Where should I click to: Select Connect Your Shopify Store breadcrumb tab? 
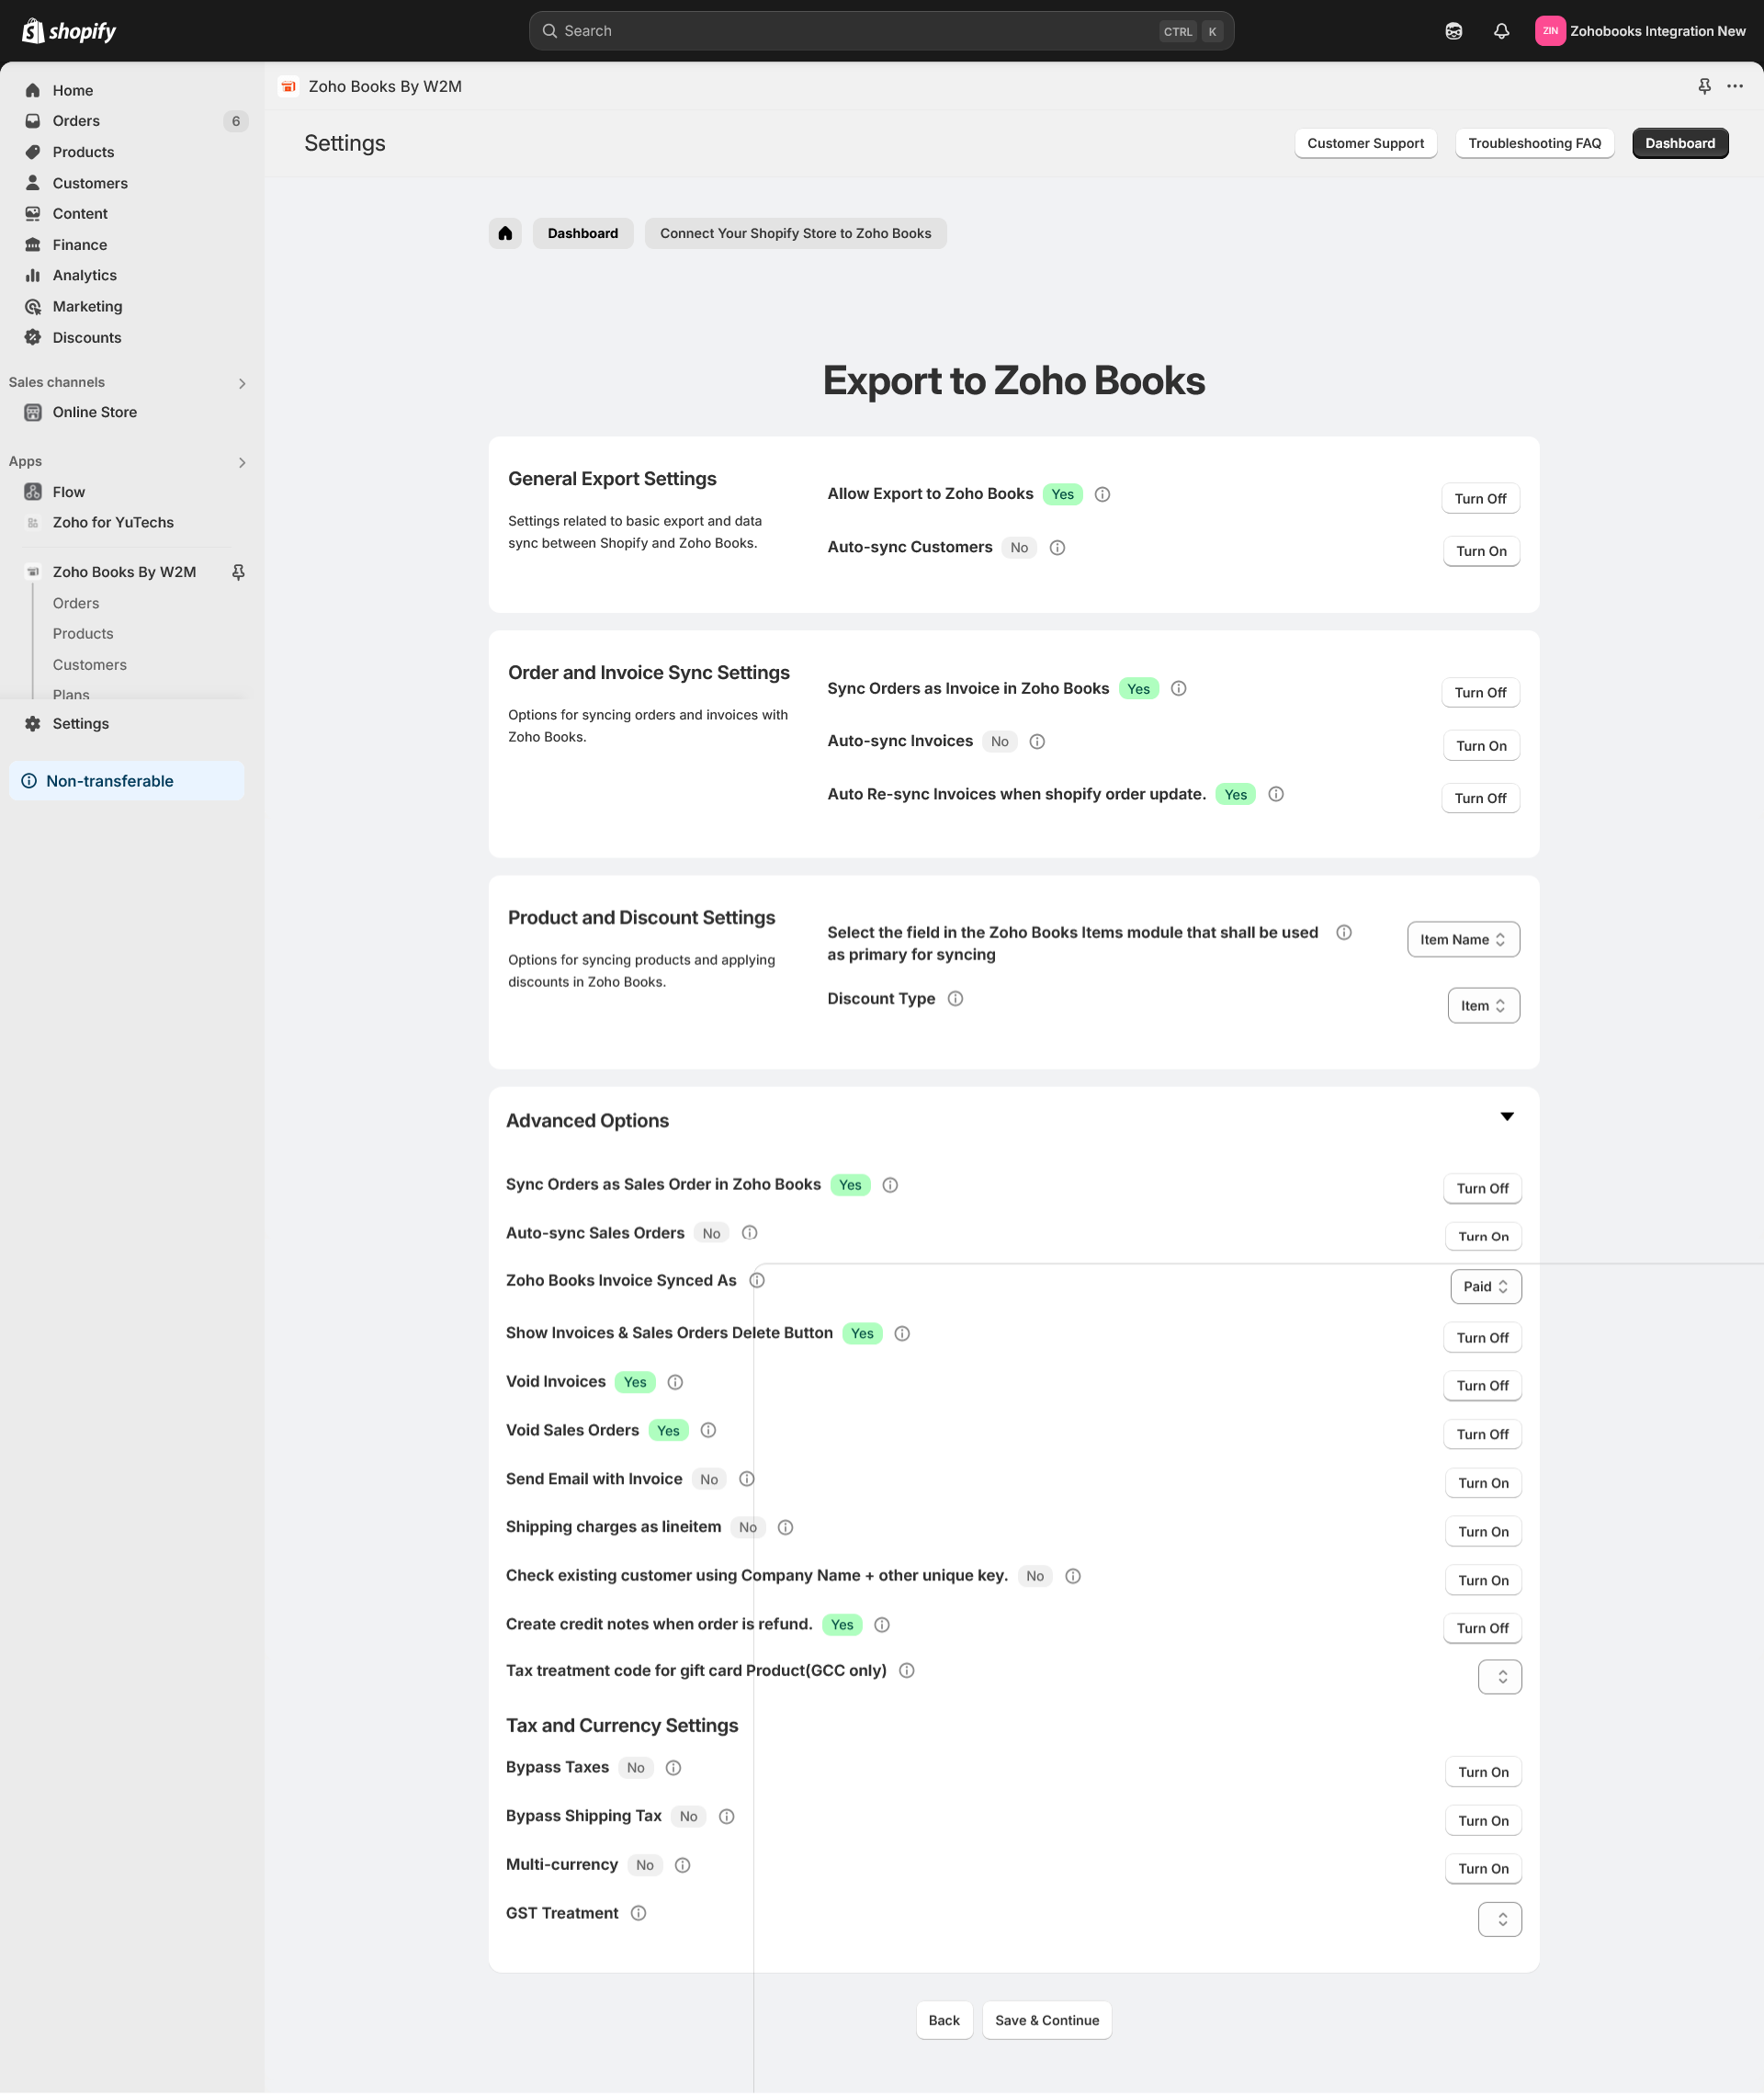tap(795, 233)
